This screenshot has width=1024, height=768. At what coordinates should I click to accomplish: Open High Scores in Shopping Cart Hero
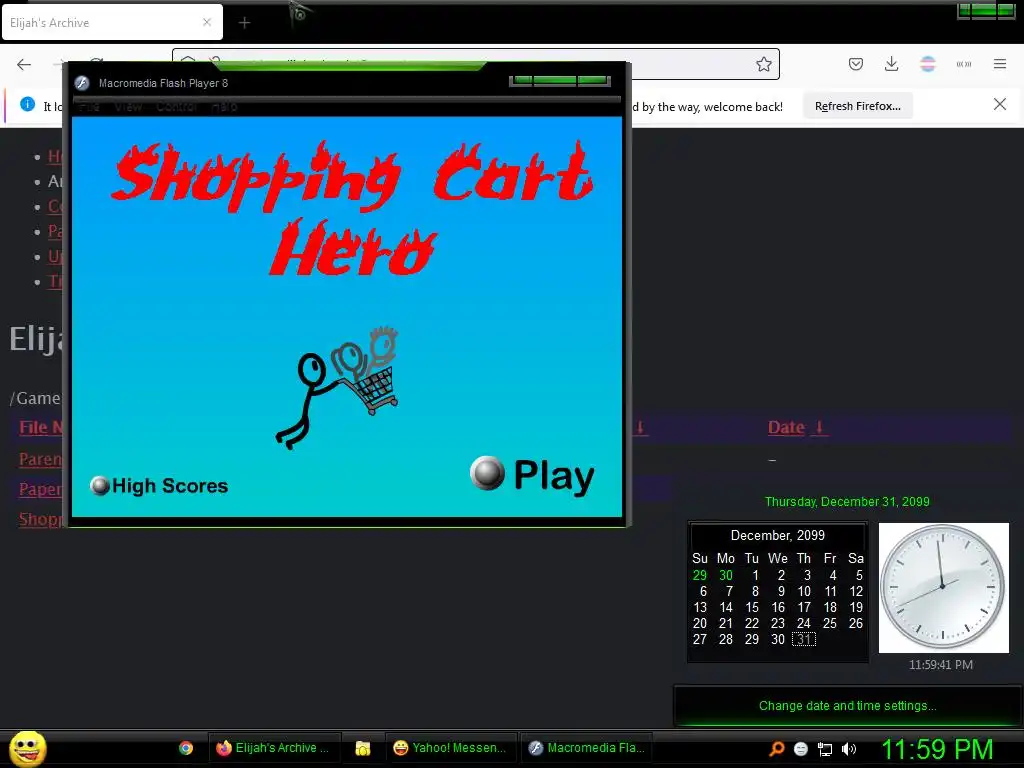tap(159, 486)
